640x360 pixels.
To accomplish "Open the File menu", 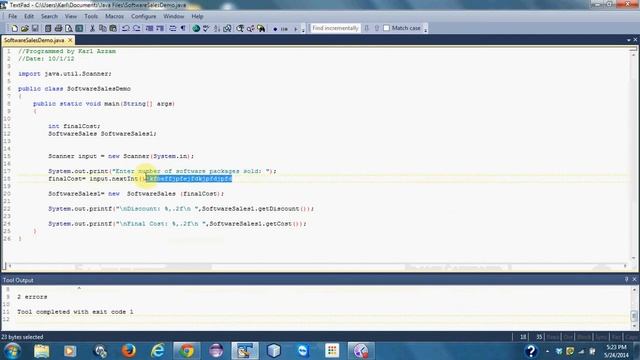I will (13, 16).
